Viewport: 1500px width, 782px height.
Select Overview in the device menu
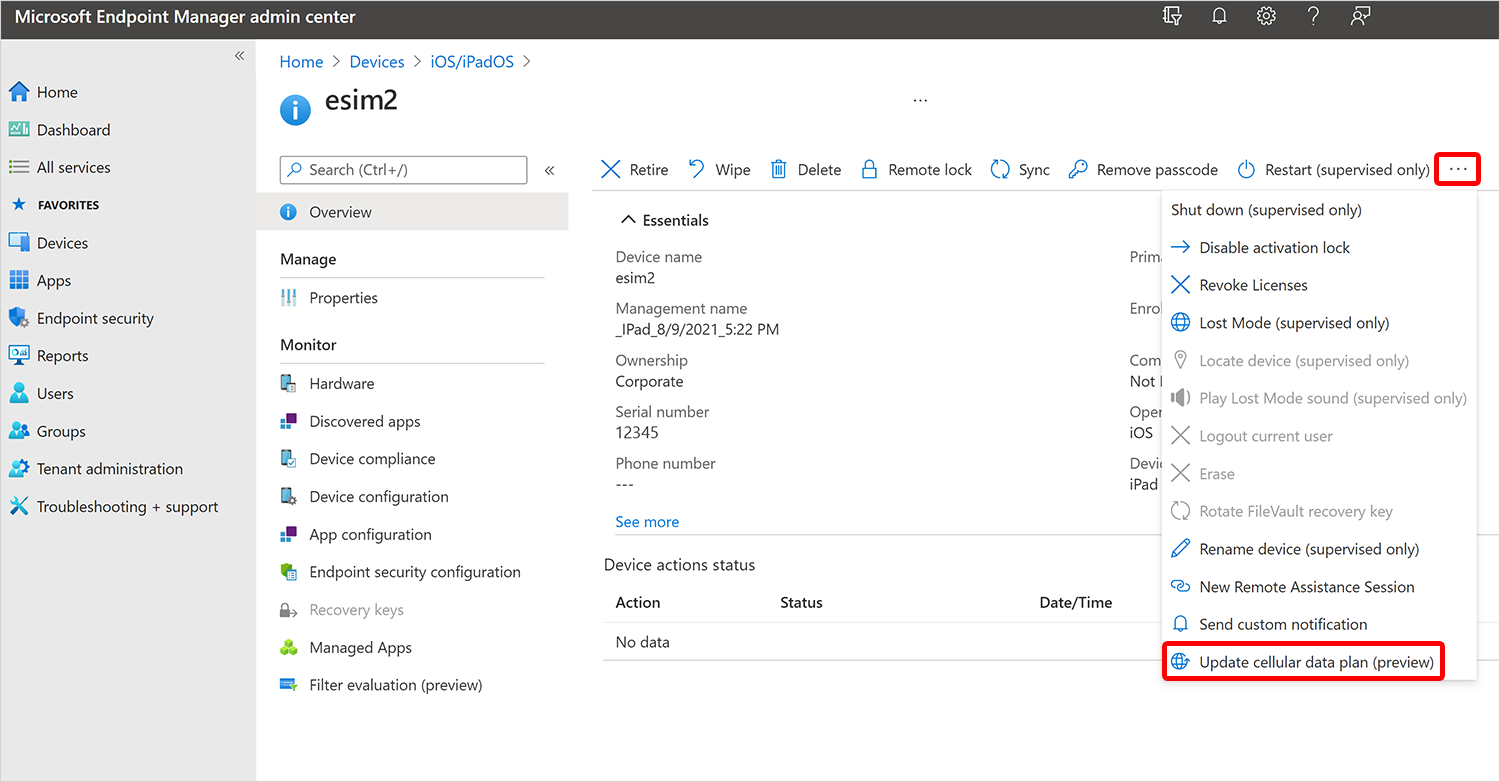[412, 212]
